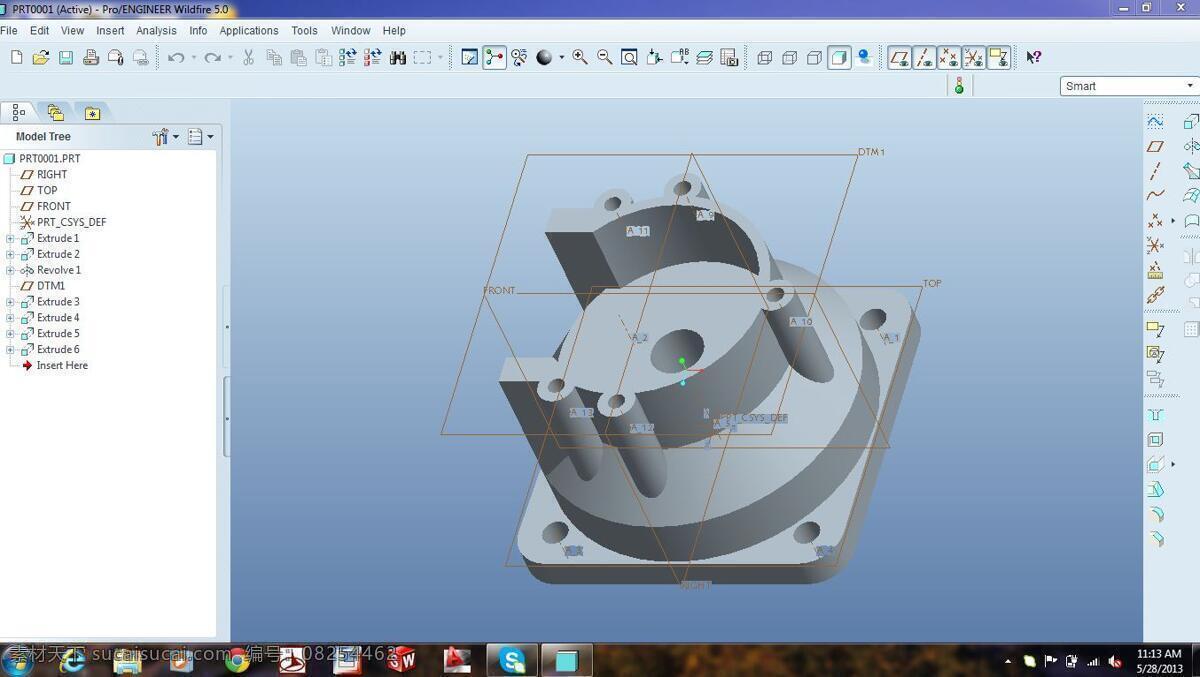Click the Refit model to screen icon
This screenshot has width=1200, height=677.
click(629, 58)
